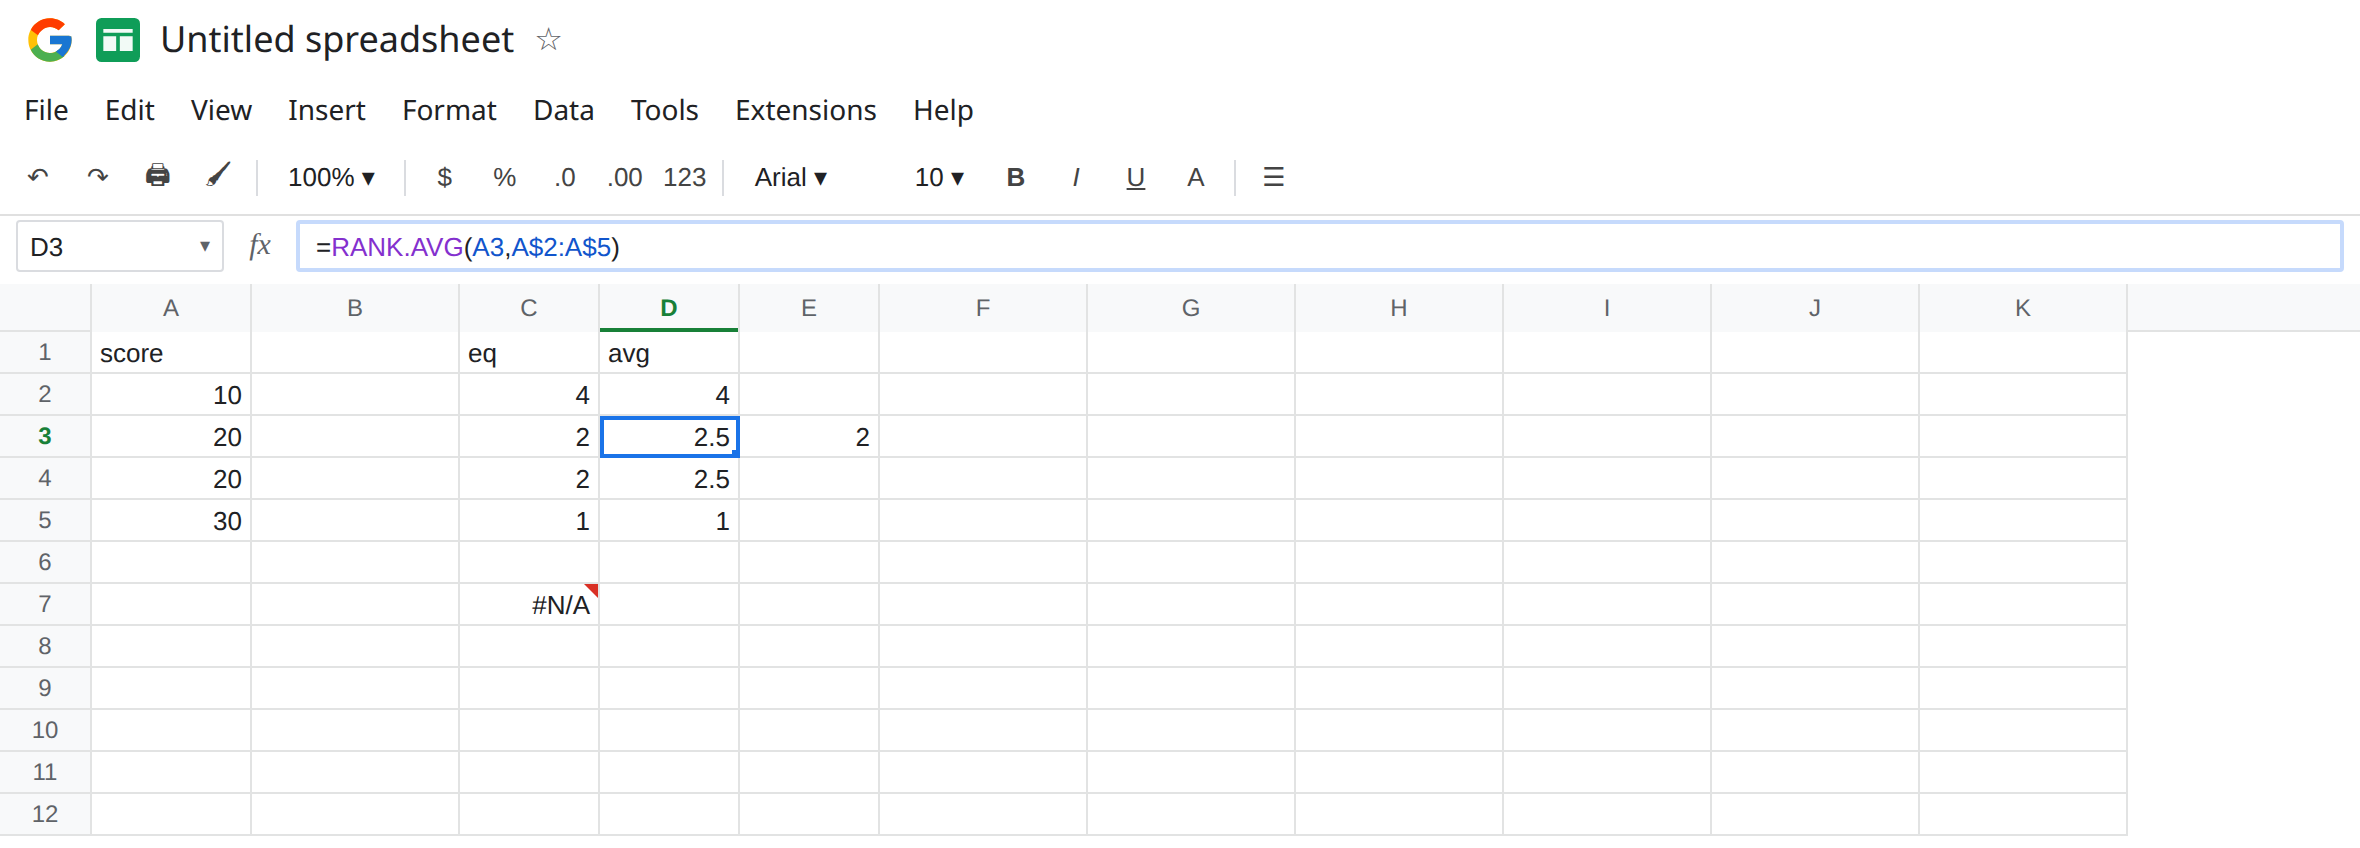Screen dimensions: 2360x848
Task: Open text color A tool
Action: [1195, 177]
